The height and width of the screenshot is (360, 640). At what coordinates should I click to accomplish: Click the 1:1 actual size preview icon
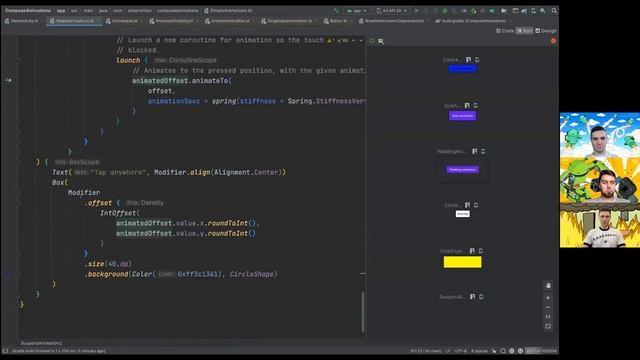coord(548,317)
